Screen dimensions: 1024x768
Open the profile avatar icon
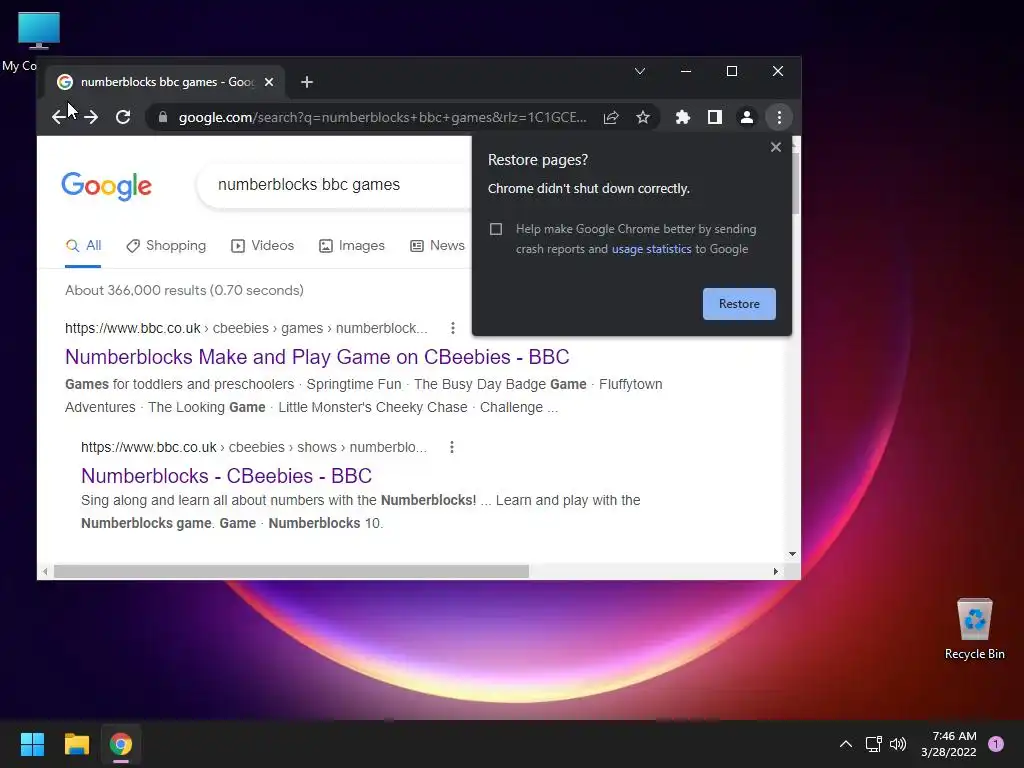(x=746, y=117)
